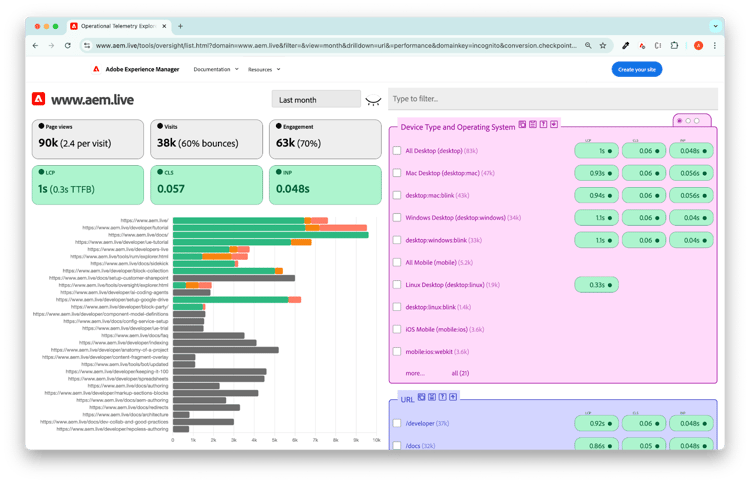750x483 pixels.
Task: Click the arrow icon in URL heading
Action: (454, 397)
